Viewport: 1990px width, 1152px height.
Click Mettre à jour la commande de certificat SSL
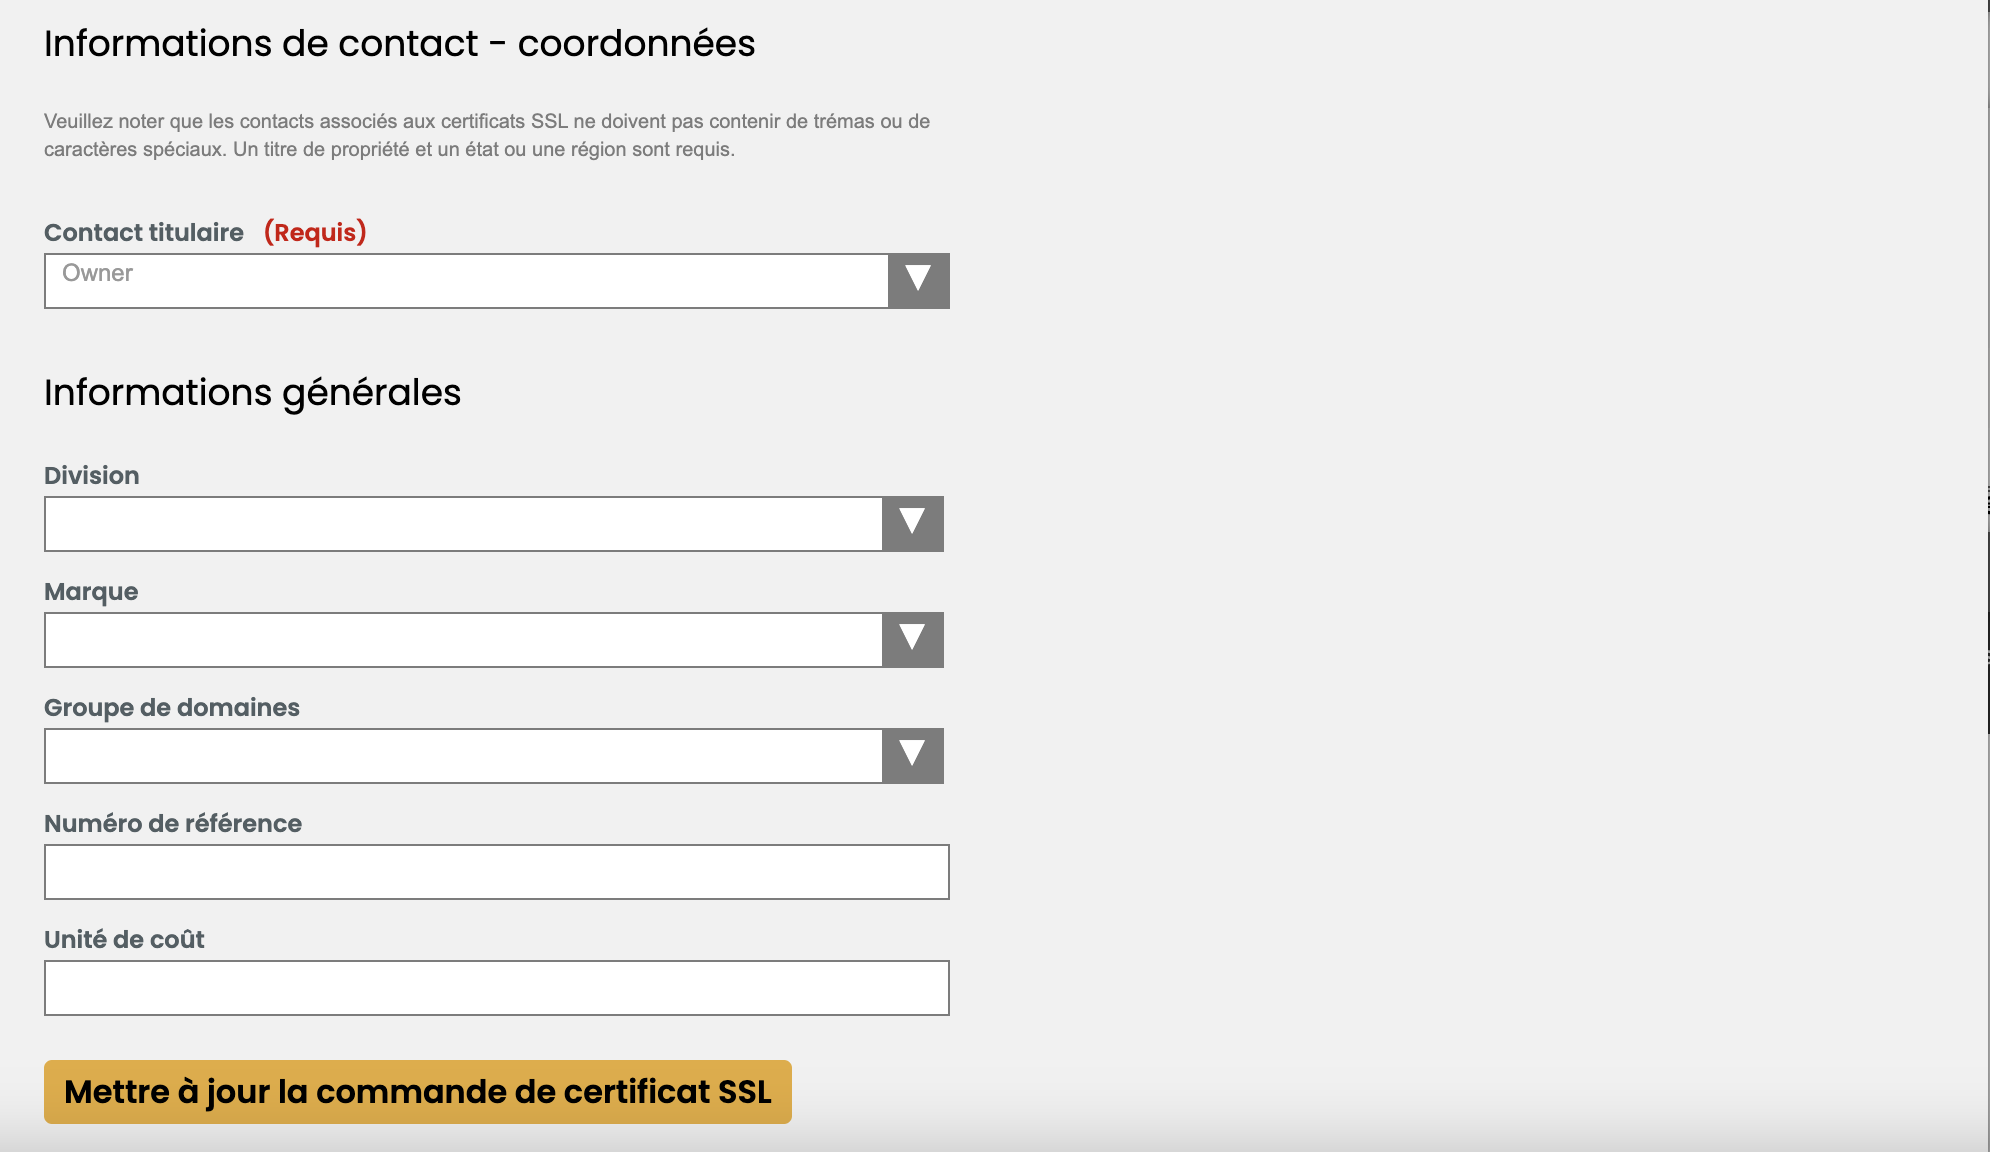coord(418,1092)
